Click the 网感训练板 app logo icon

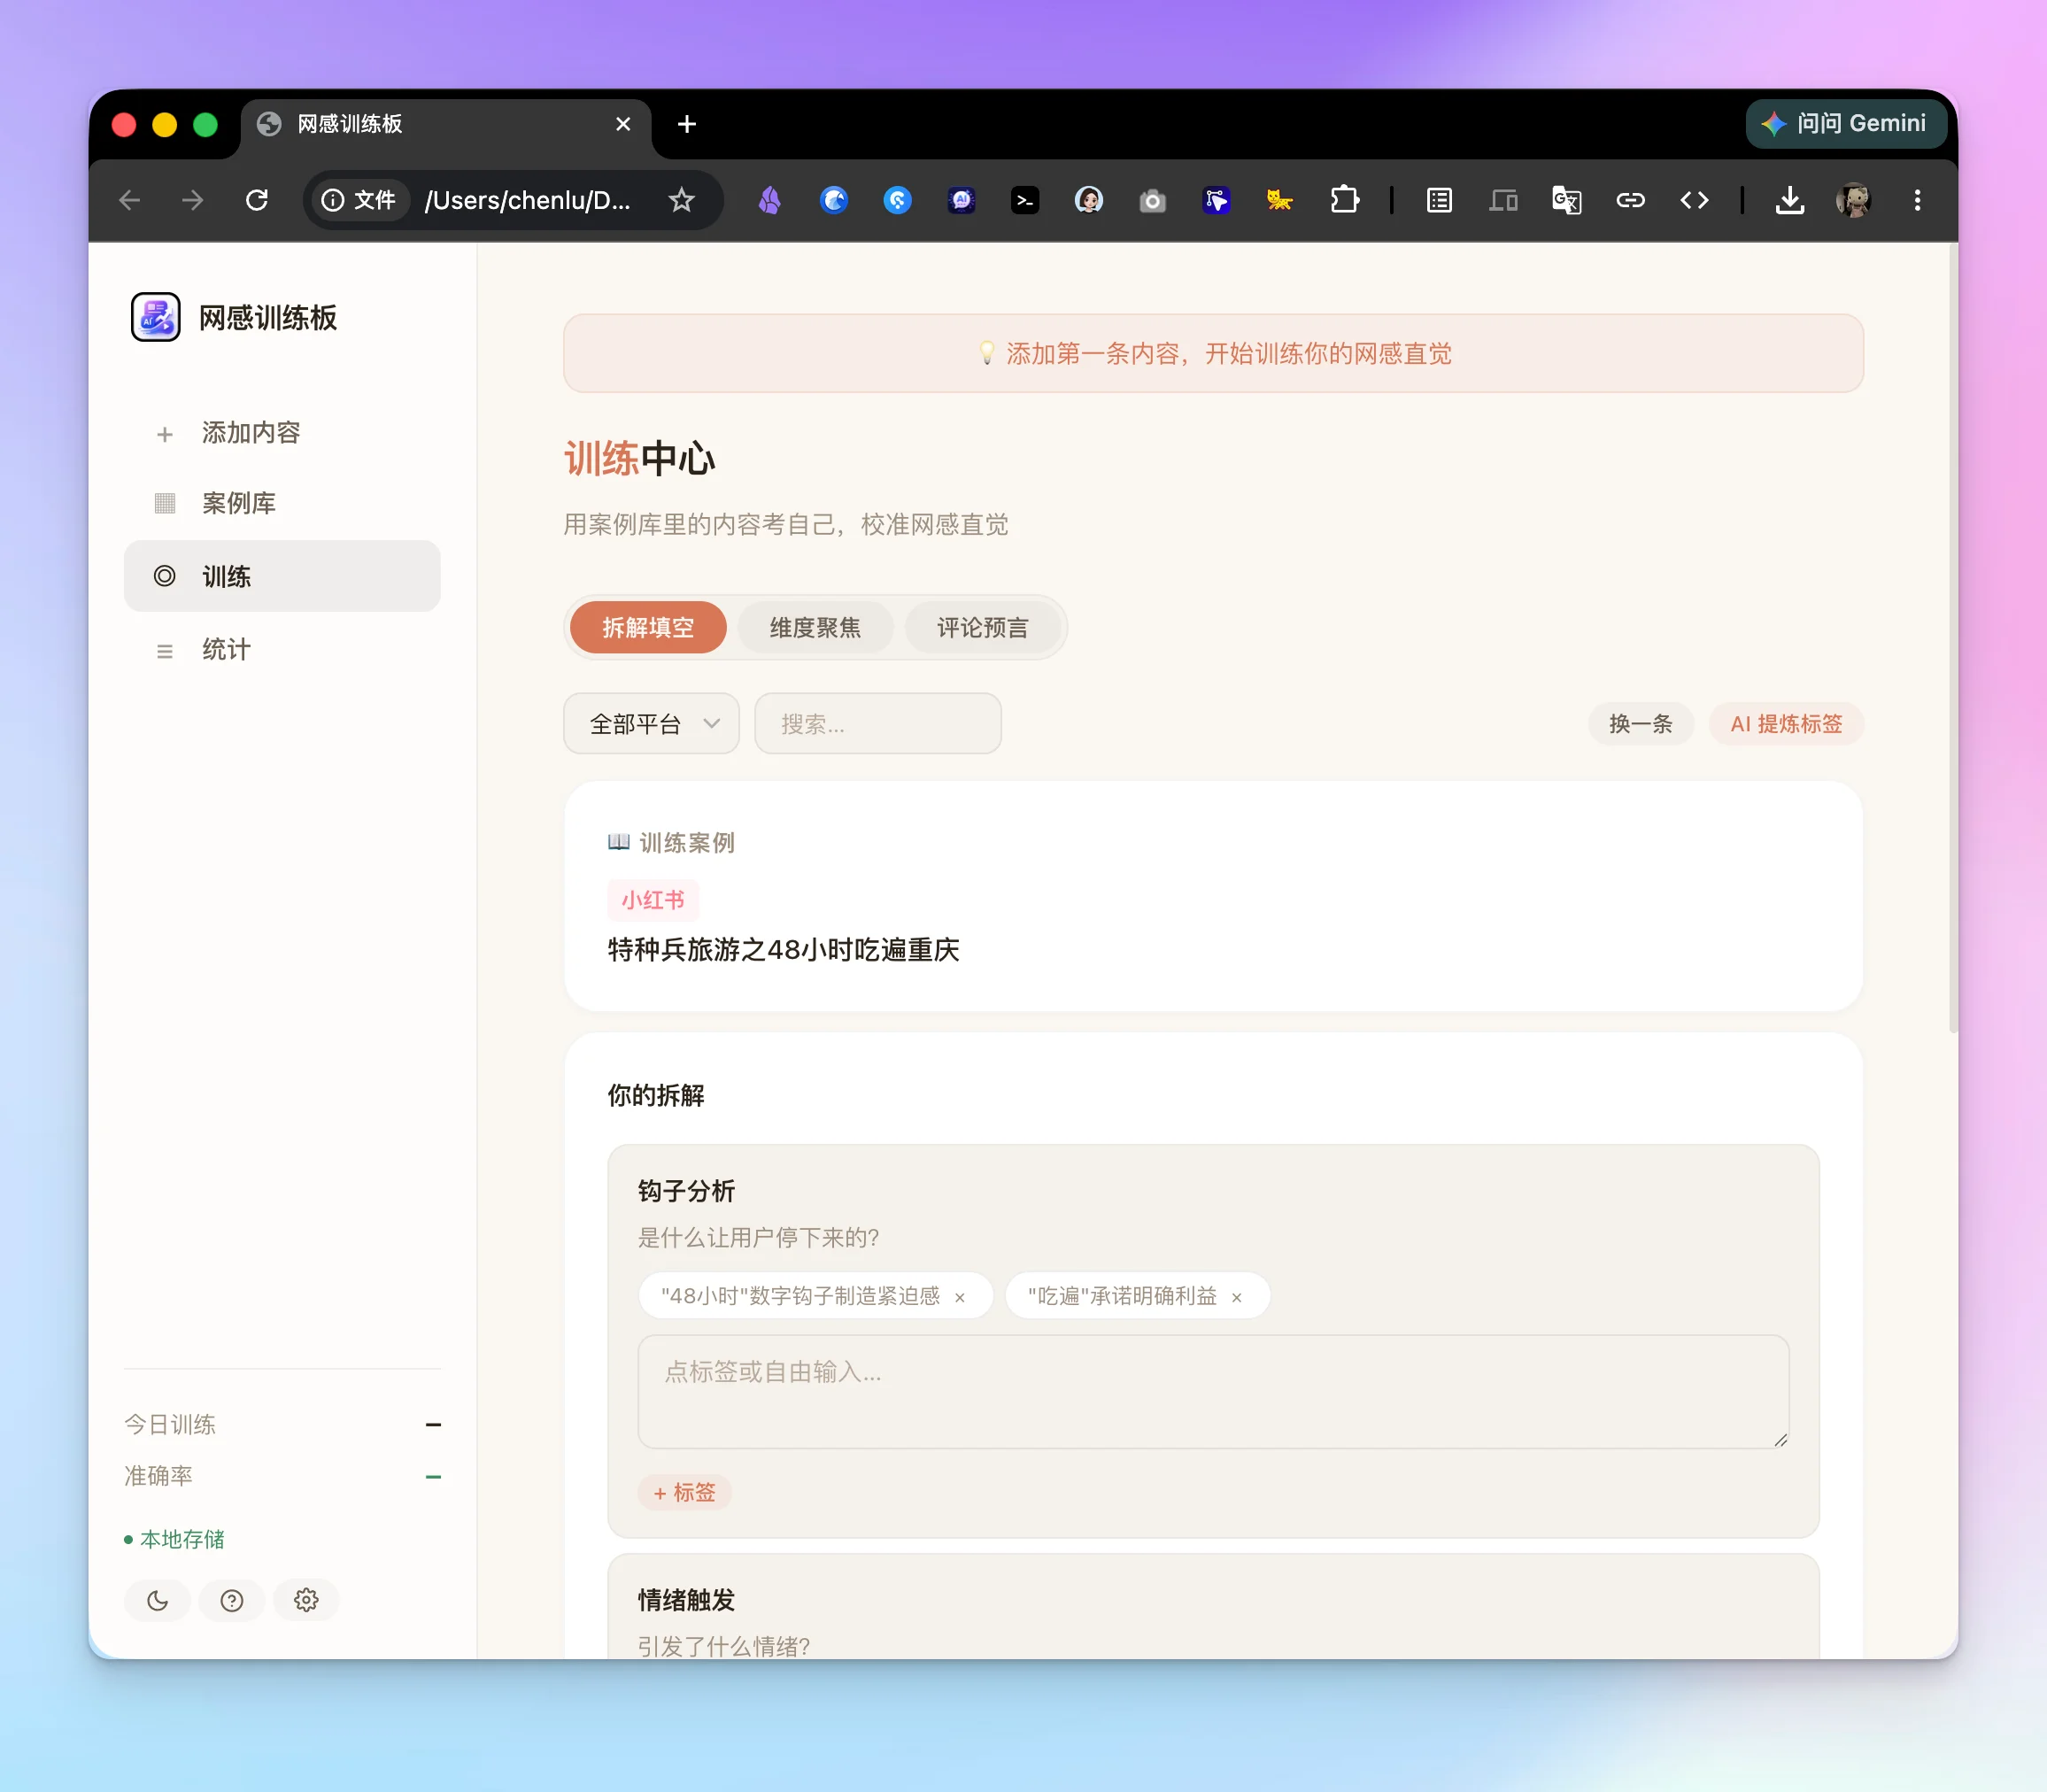click(x=155, y=317)
